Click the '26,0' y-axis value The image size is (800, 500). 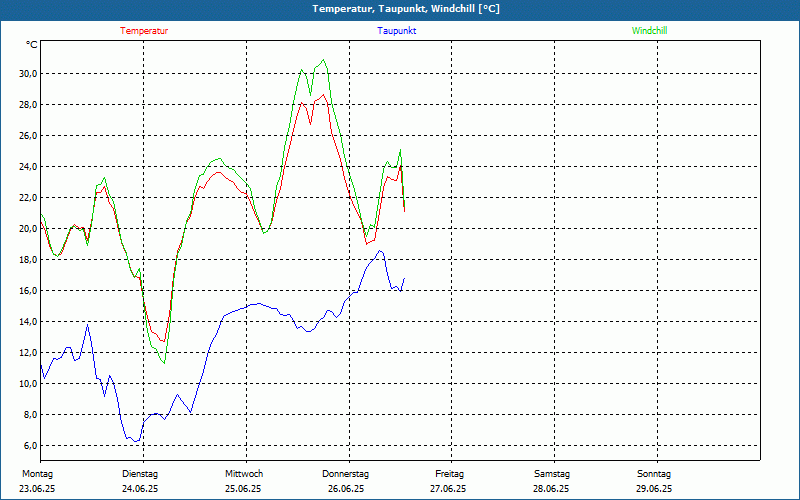coord(27,136)
